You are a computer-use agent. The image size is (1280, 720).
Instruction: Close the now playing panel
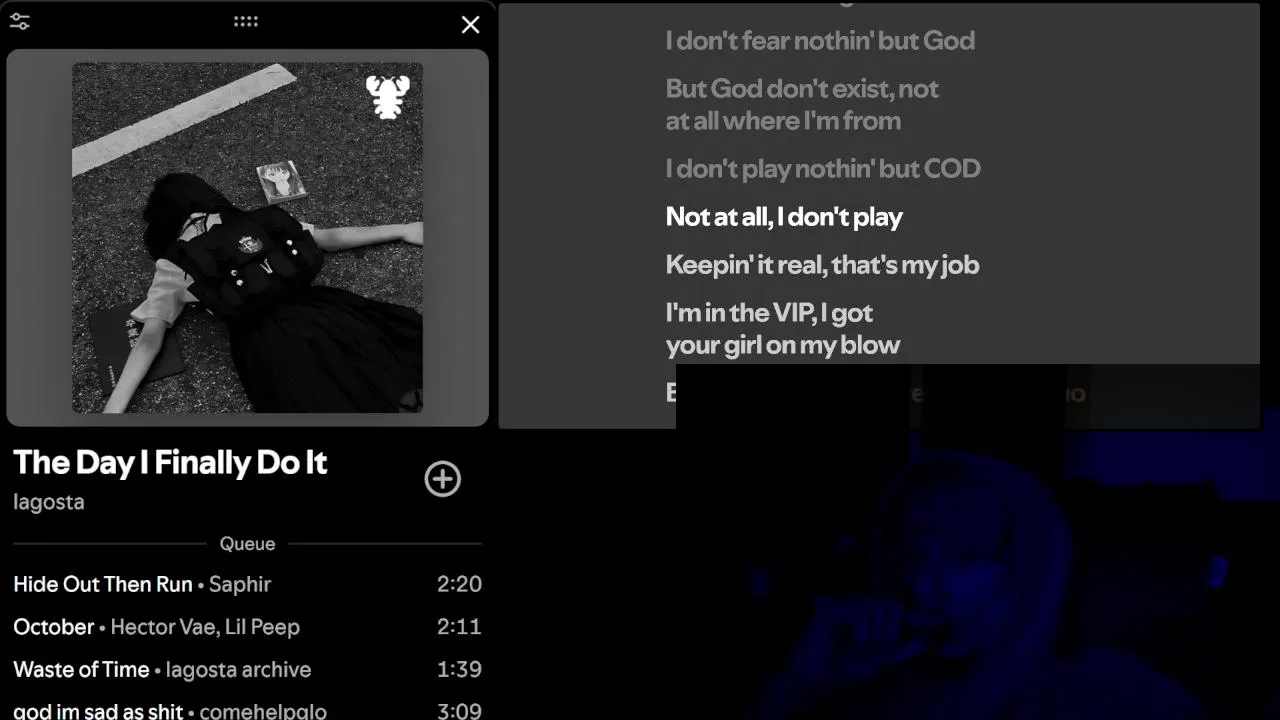[470, 25]
